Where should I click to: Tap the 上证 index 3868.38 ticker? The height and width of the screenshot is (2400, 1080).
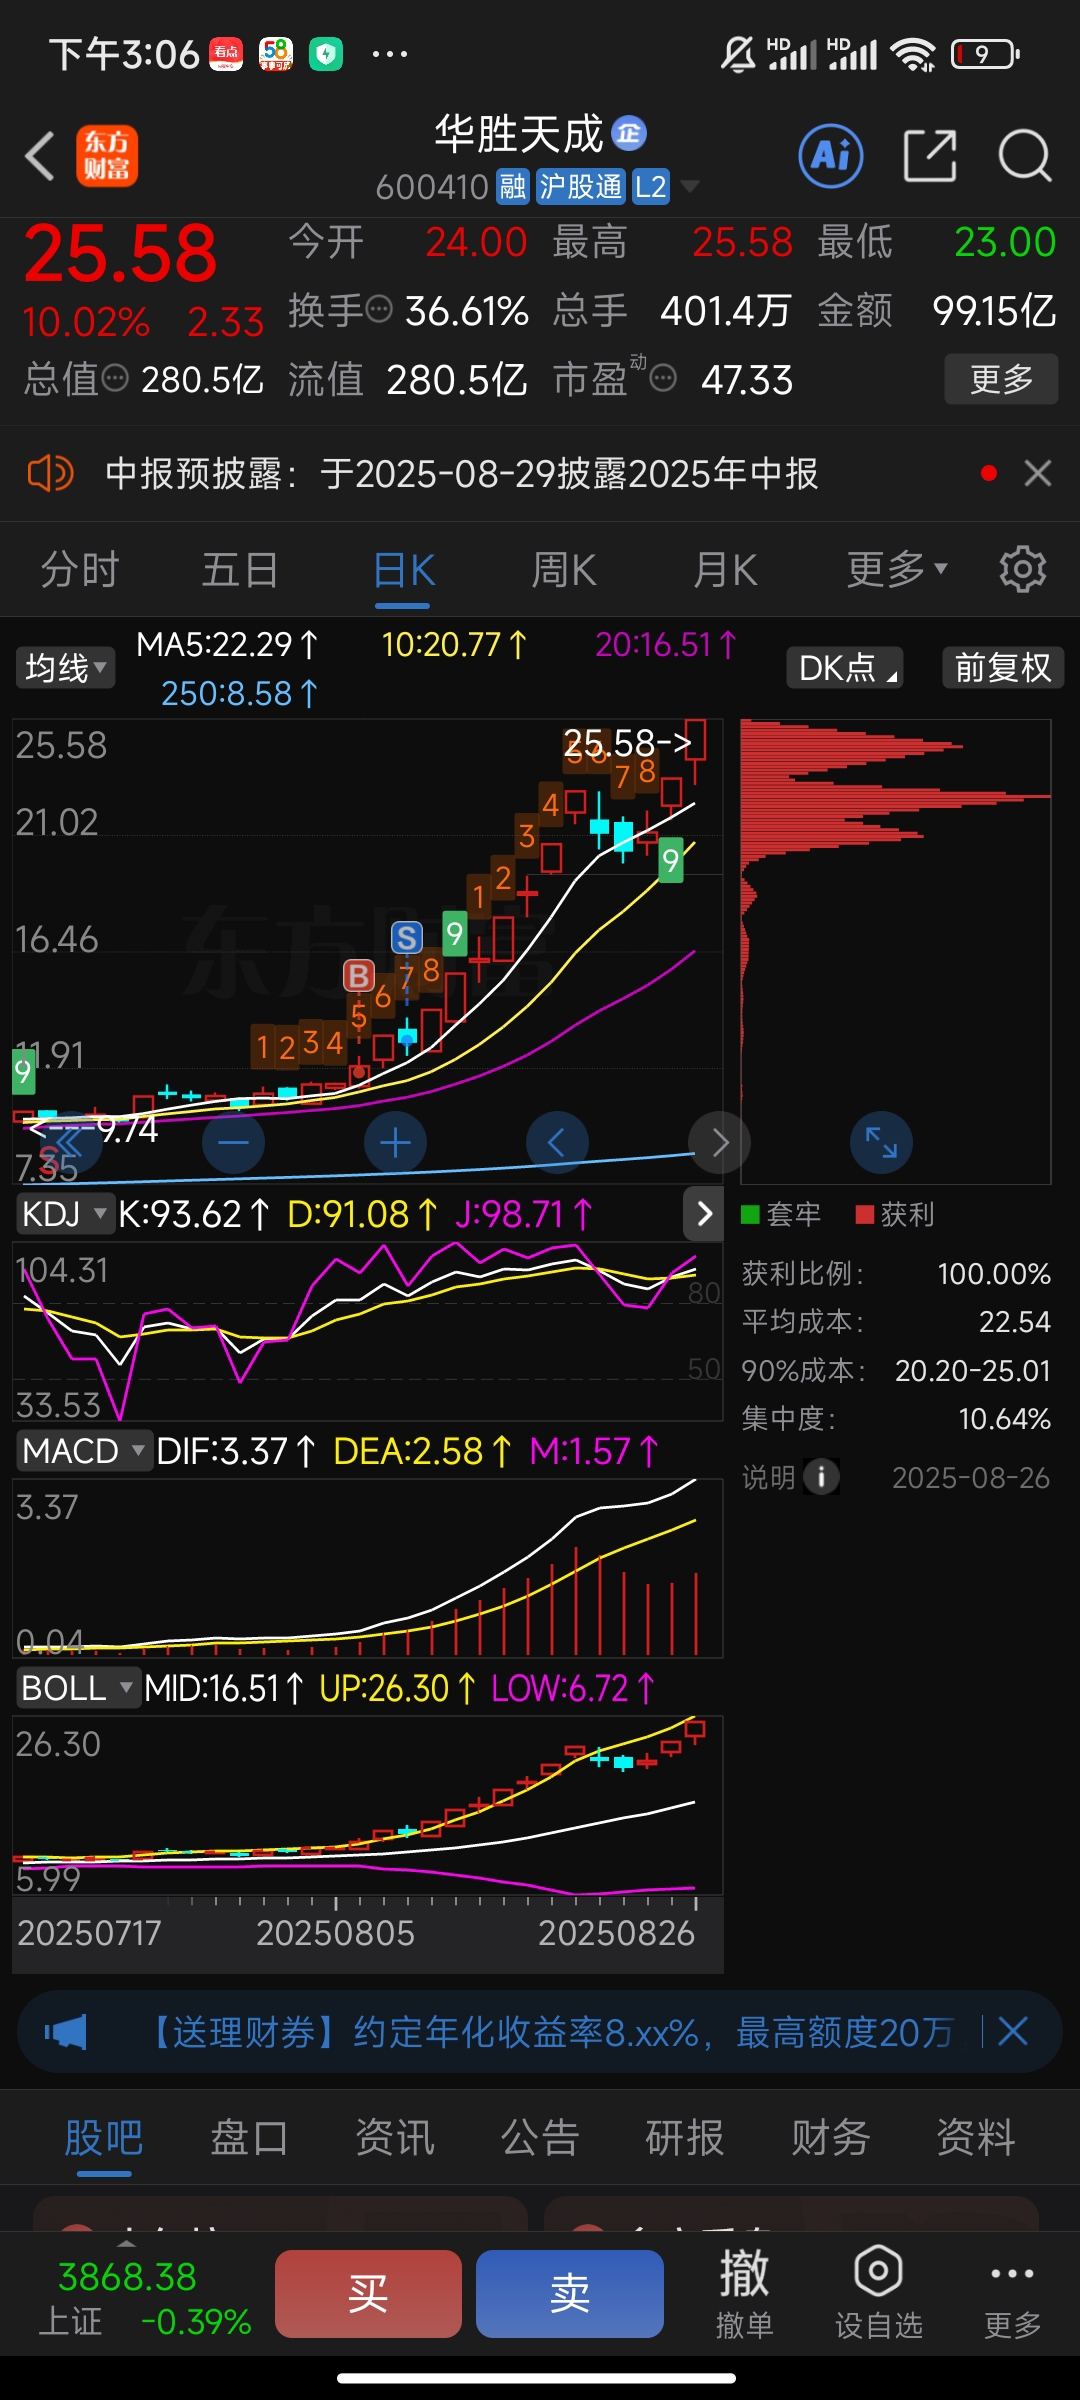[146, 2298]
